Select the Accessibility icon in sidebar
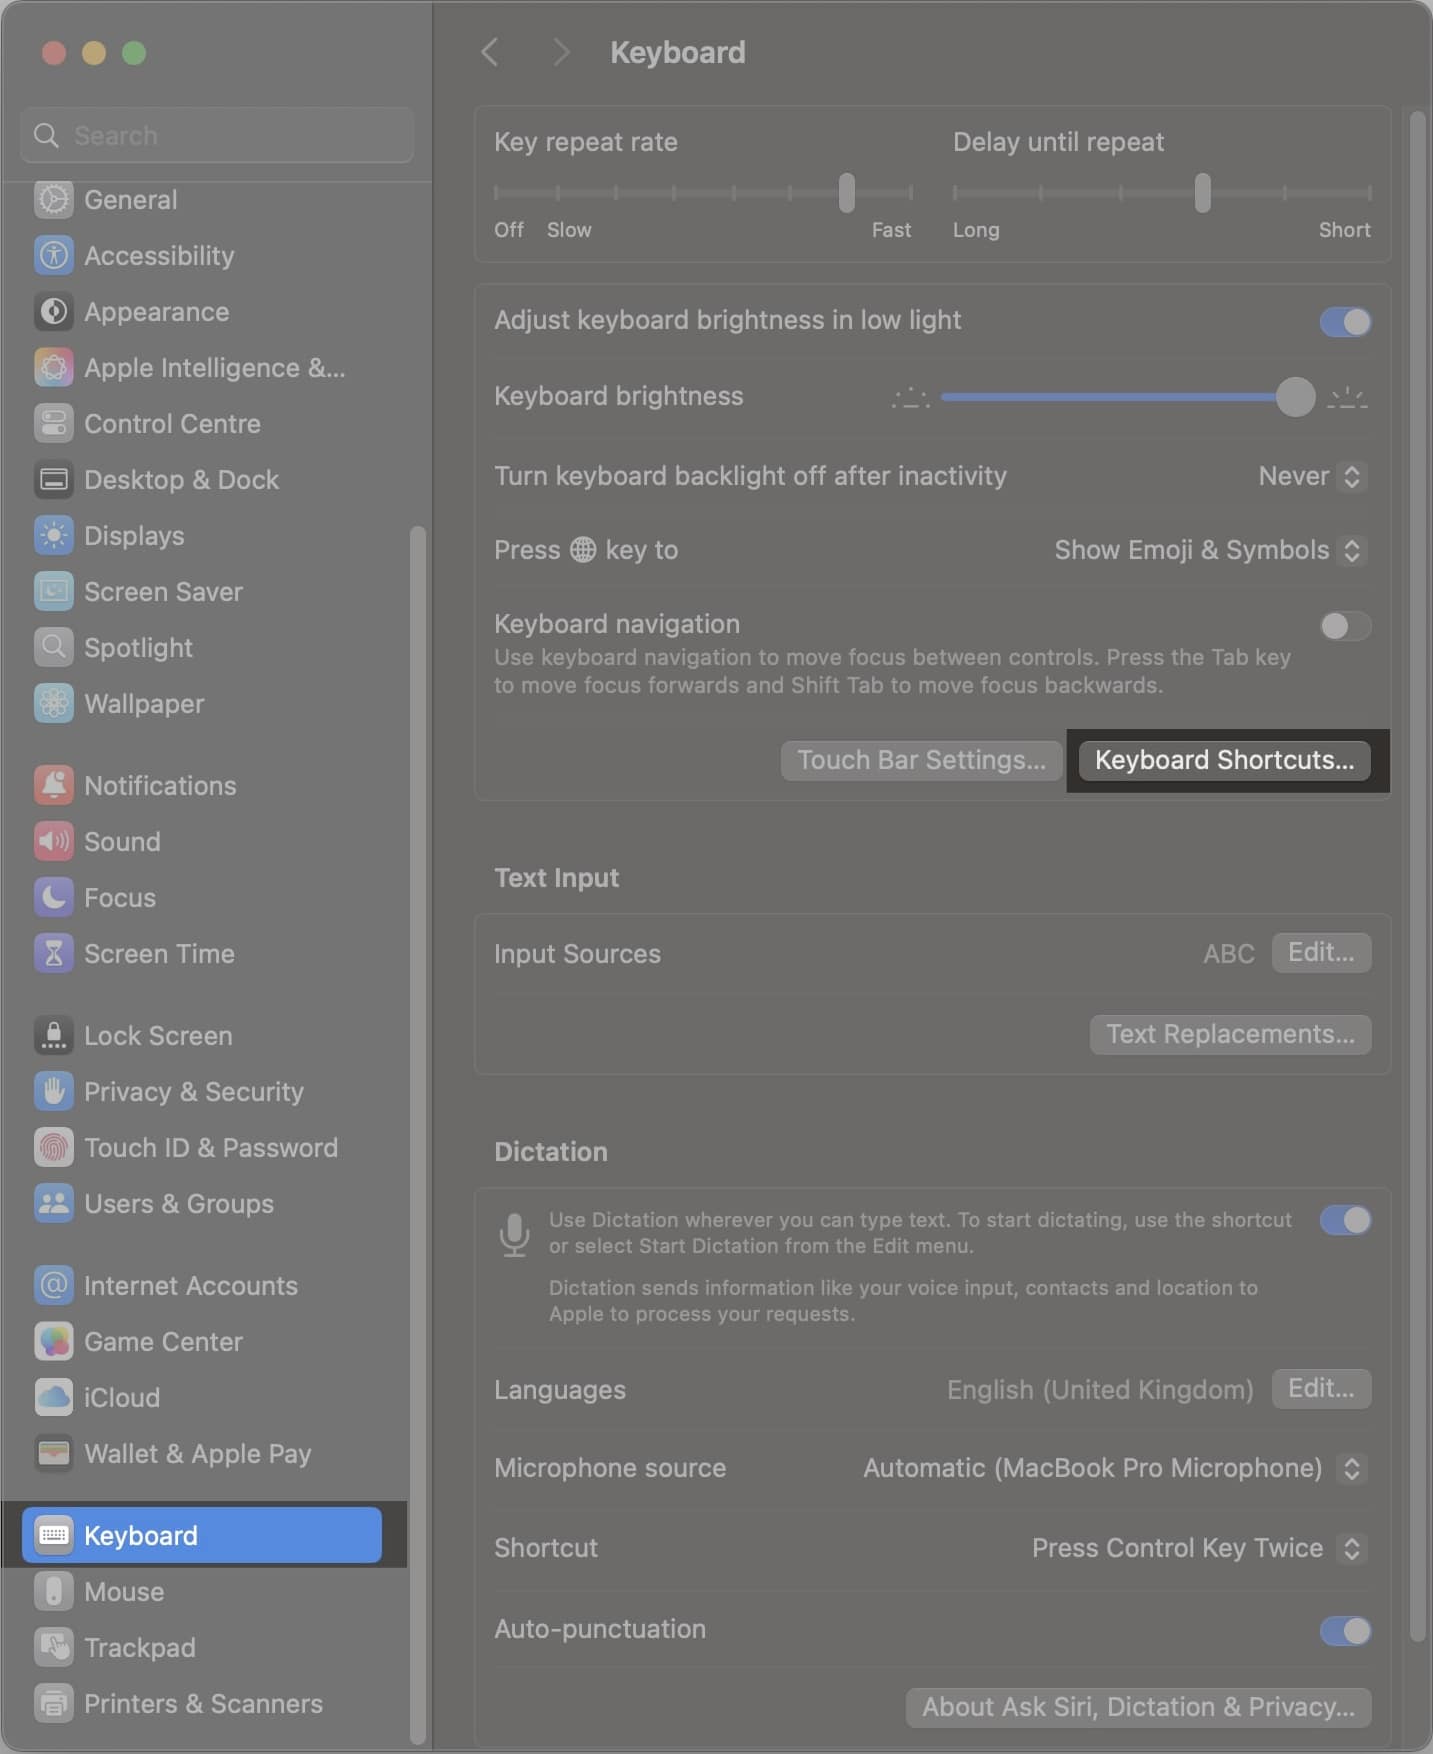The image size is (1433, 1754). (x=54, y=256)
